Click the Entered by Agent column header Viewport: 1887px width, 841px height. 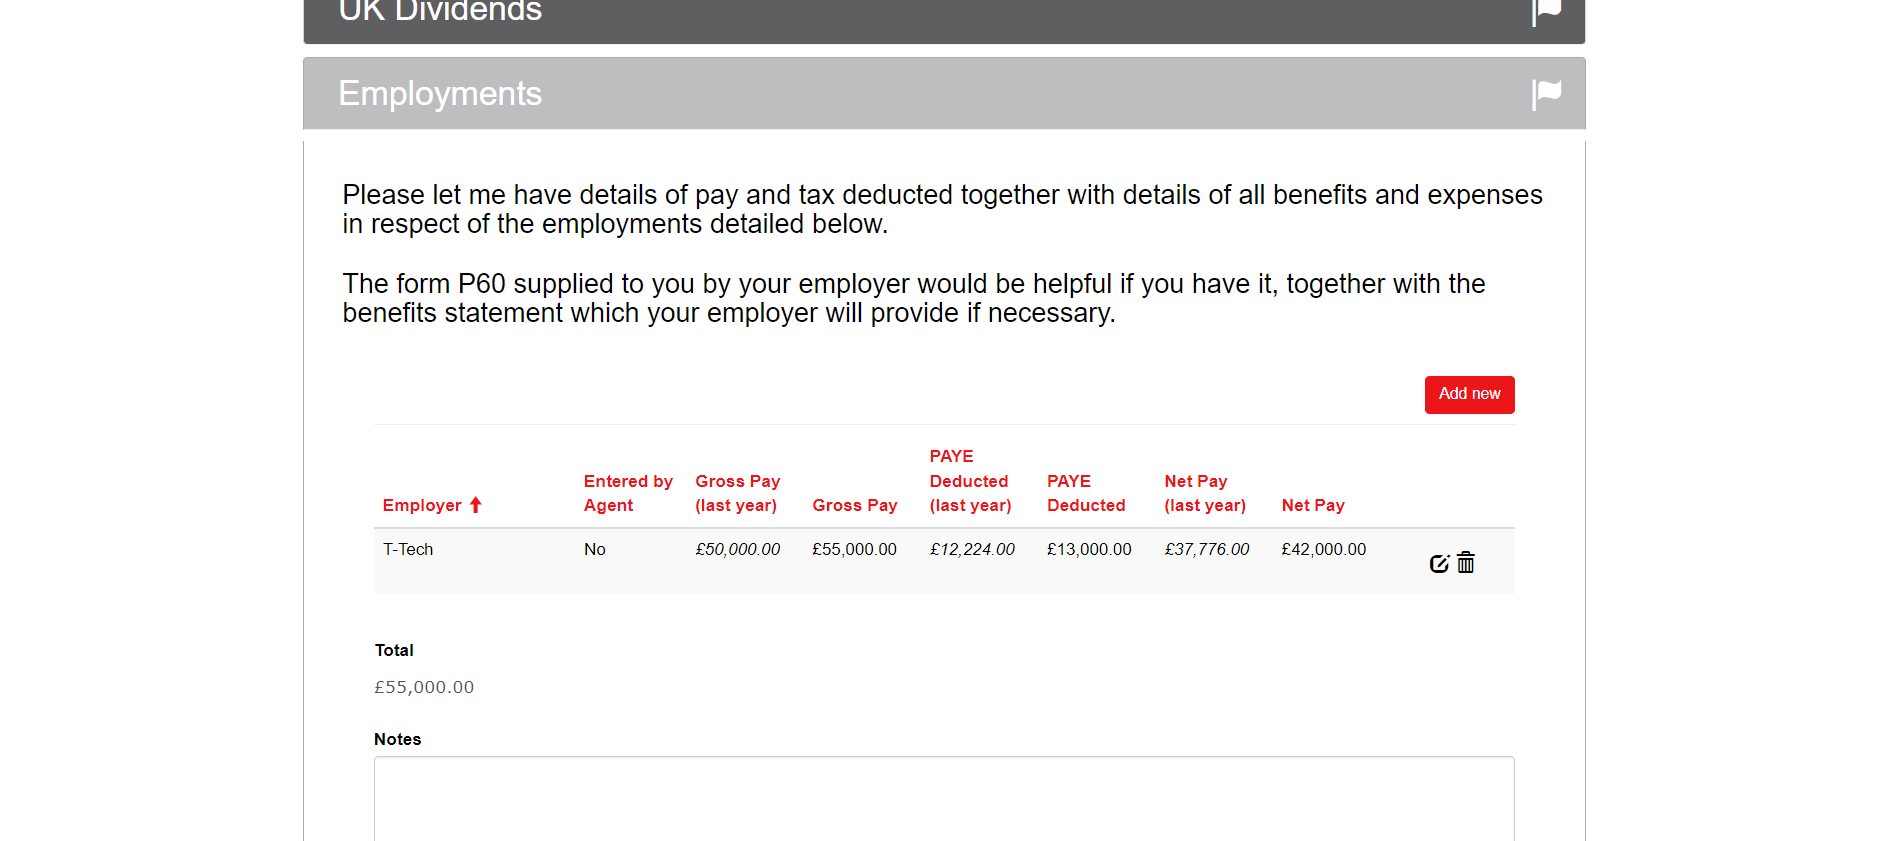click(x=628, y=493)
